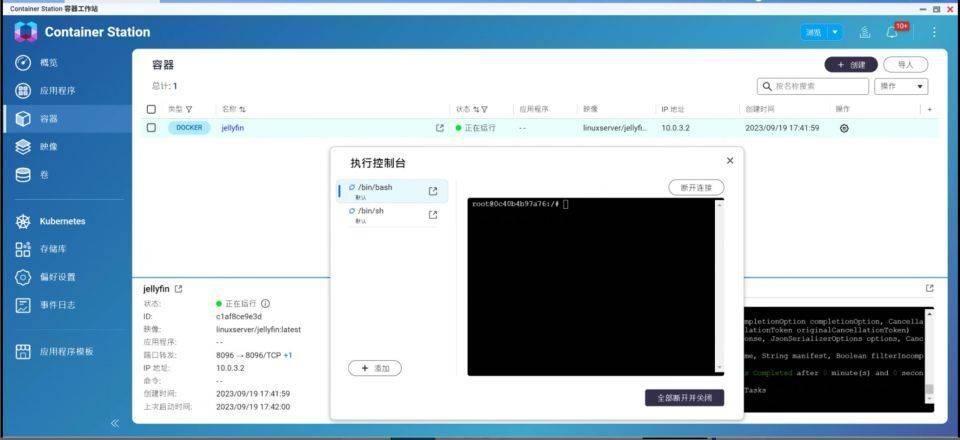960x440 pixels.
Task: Click the DOCKER type badge
Action: coord(189,128)
